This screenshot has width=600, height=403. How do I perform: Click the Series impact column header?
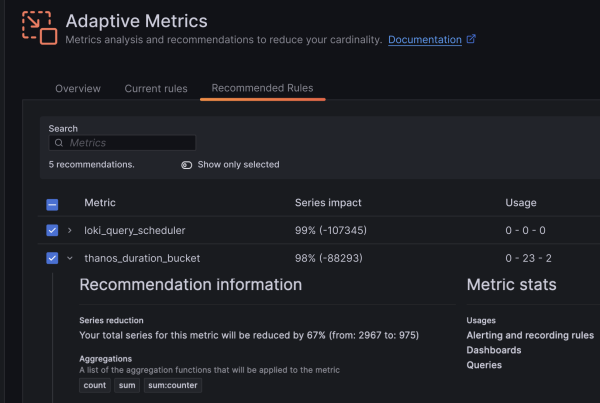(x=328, y=203)
